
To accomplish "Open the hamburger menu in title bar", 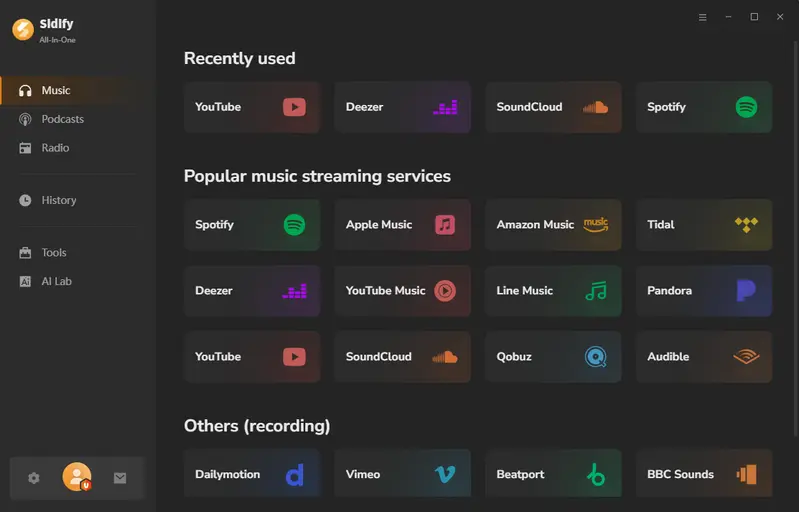I will [702, 17].
